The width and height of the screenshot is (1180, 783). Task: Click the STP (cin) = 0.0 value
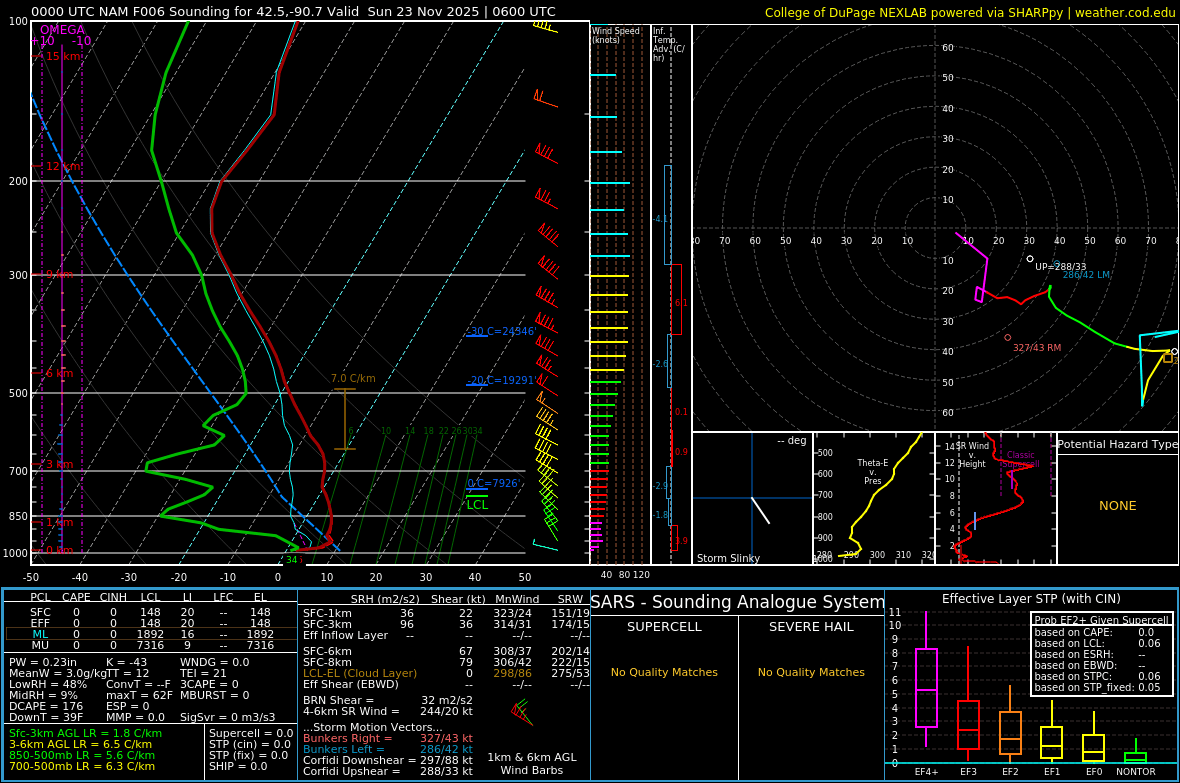249,745
